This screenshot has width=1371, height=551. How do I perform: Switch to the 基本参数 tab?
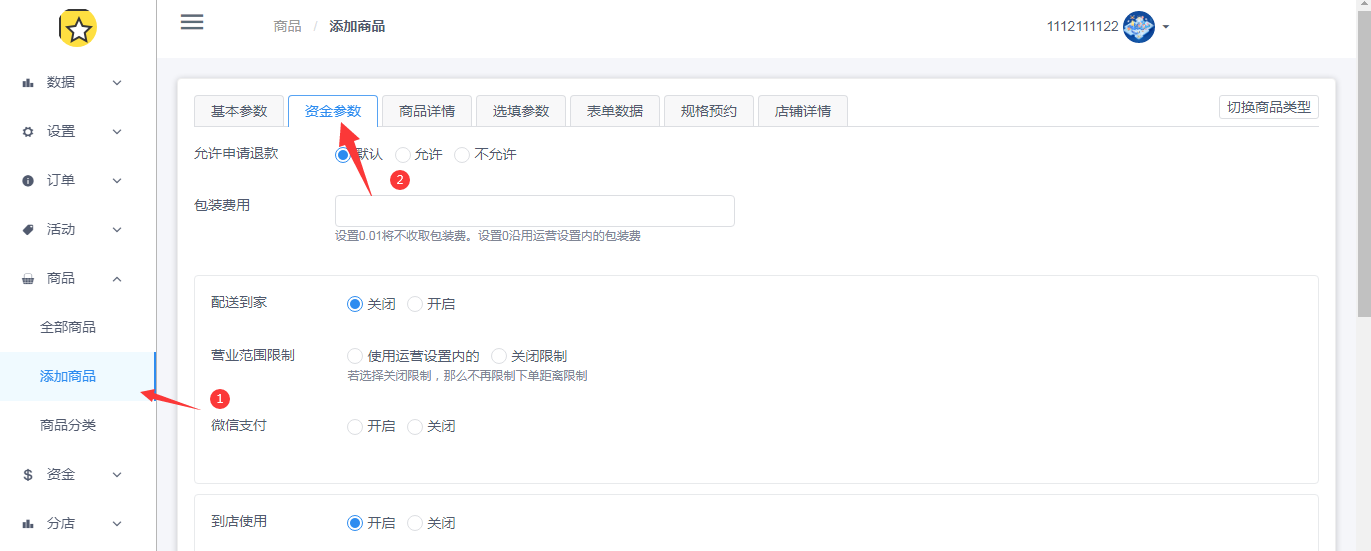click(239, 111)
